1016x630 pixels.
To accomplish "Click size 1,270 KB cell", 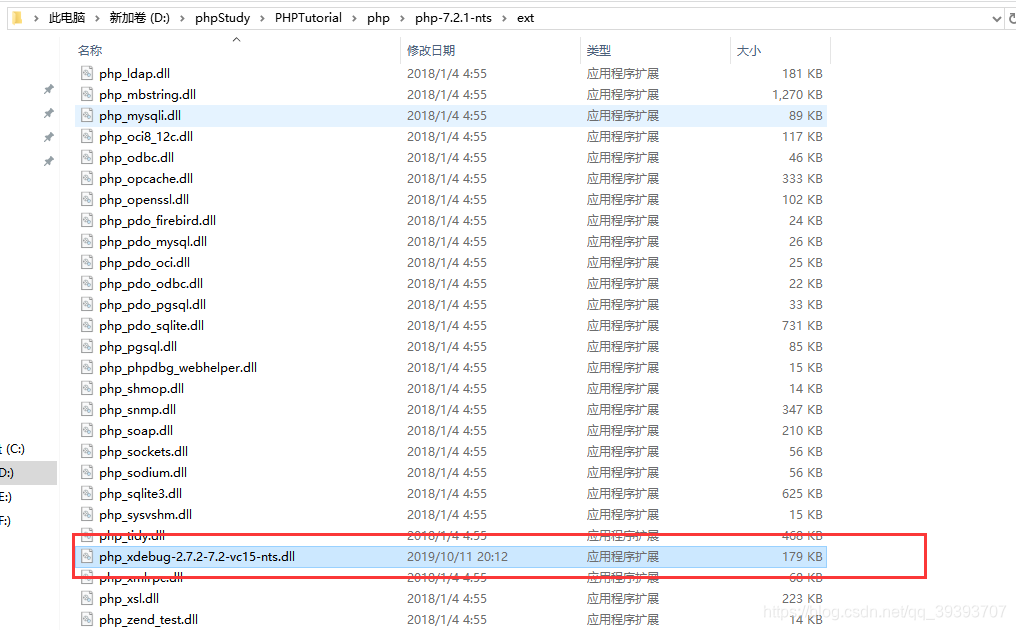I will (x=797, y=95).
